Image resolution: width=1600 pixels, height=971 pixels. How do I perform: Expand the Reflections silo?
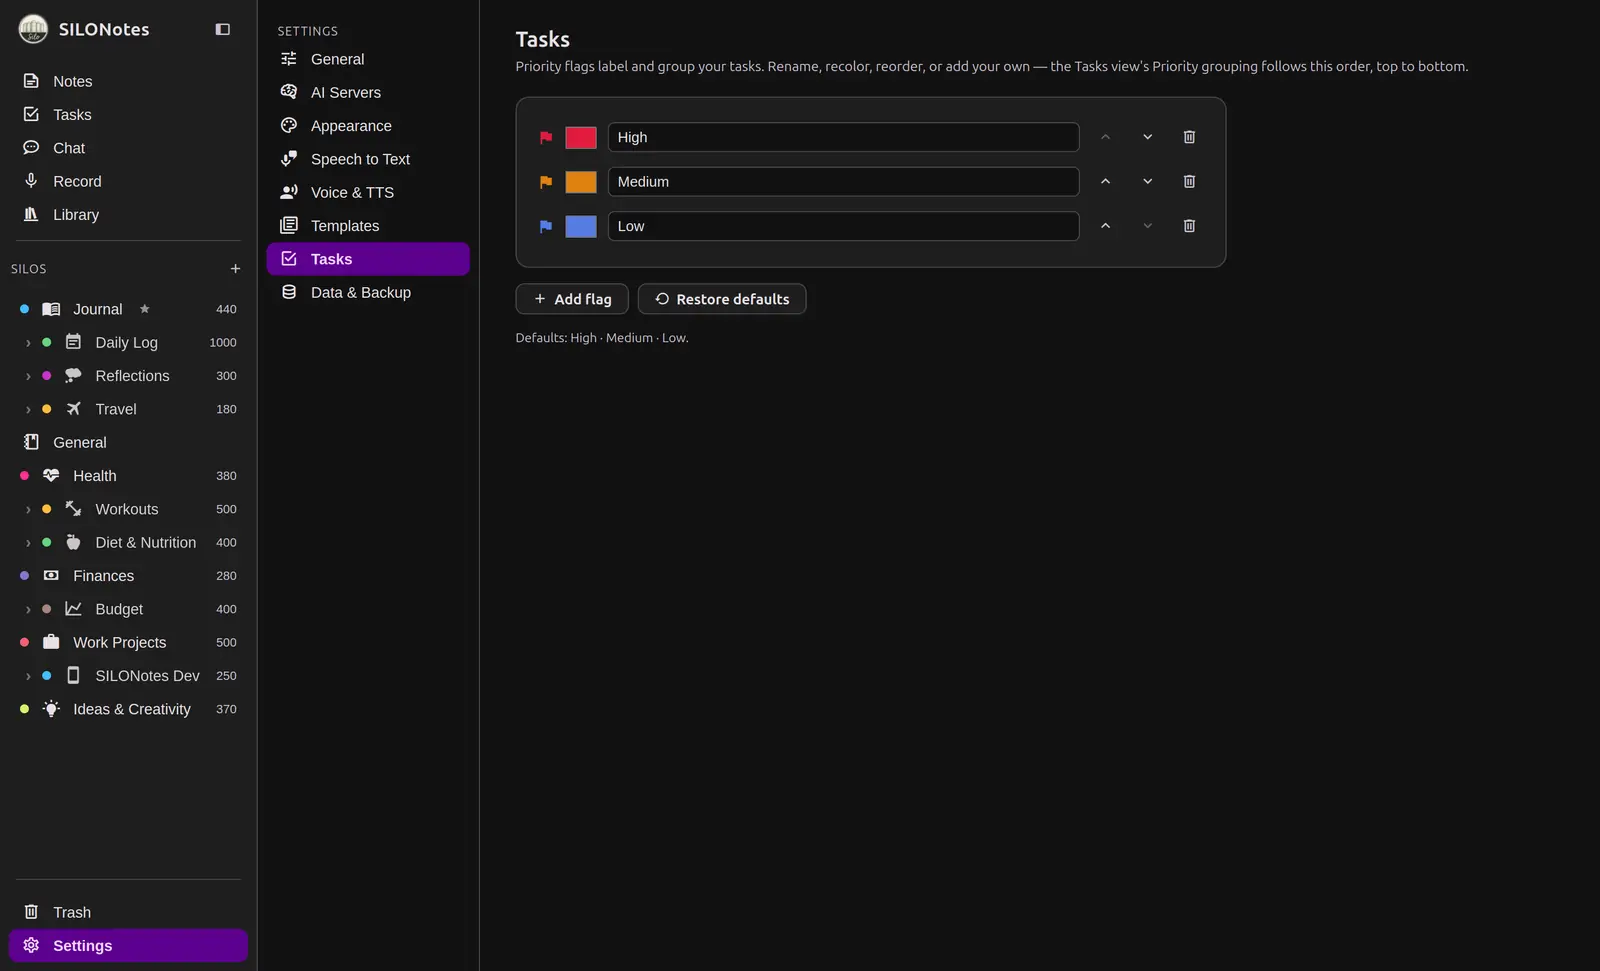(x=28, y=376)
